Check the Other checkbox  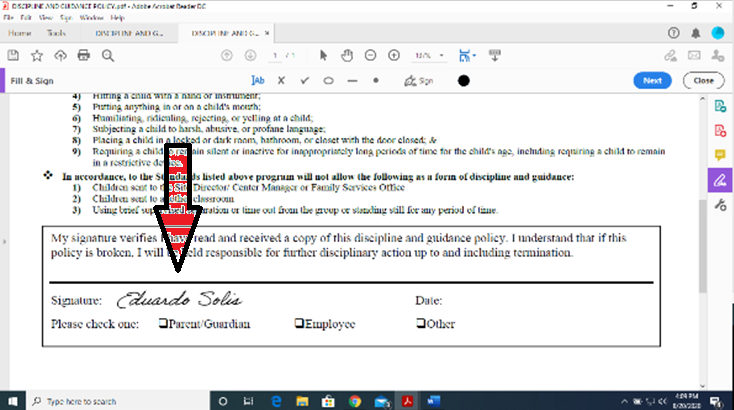point(420,324)
